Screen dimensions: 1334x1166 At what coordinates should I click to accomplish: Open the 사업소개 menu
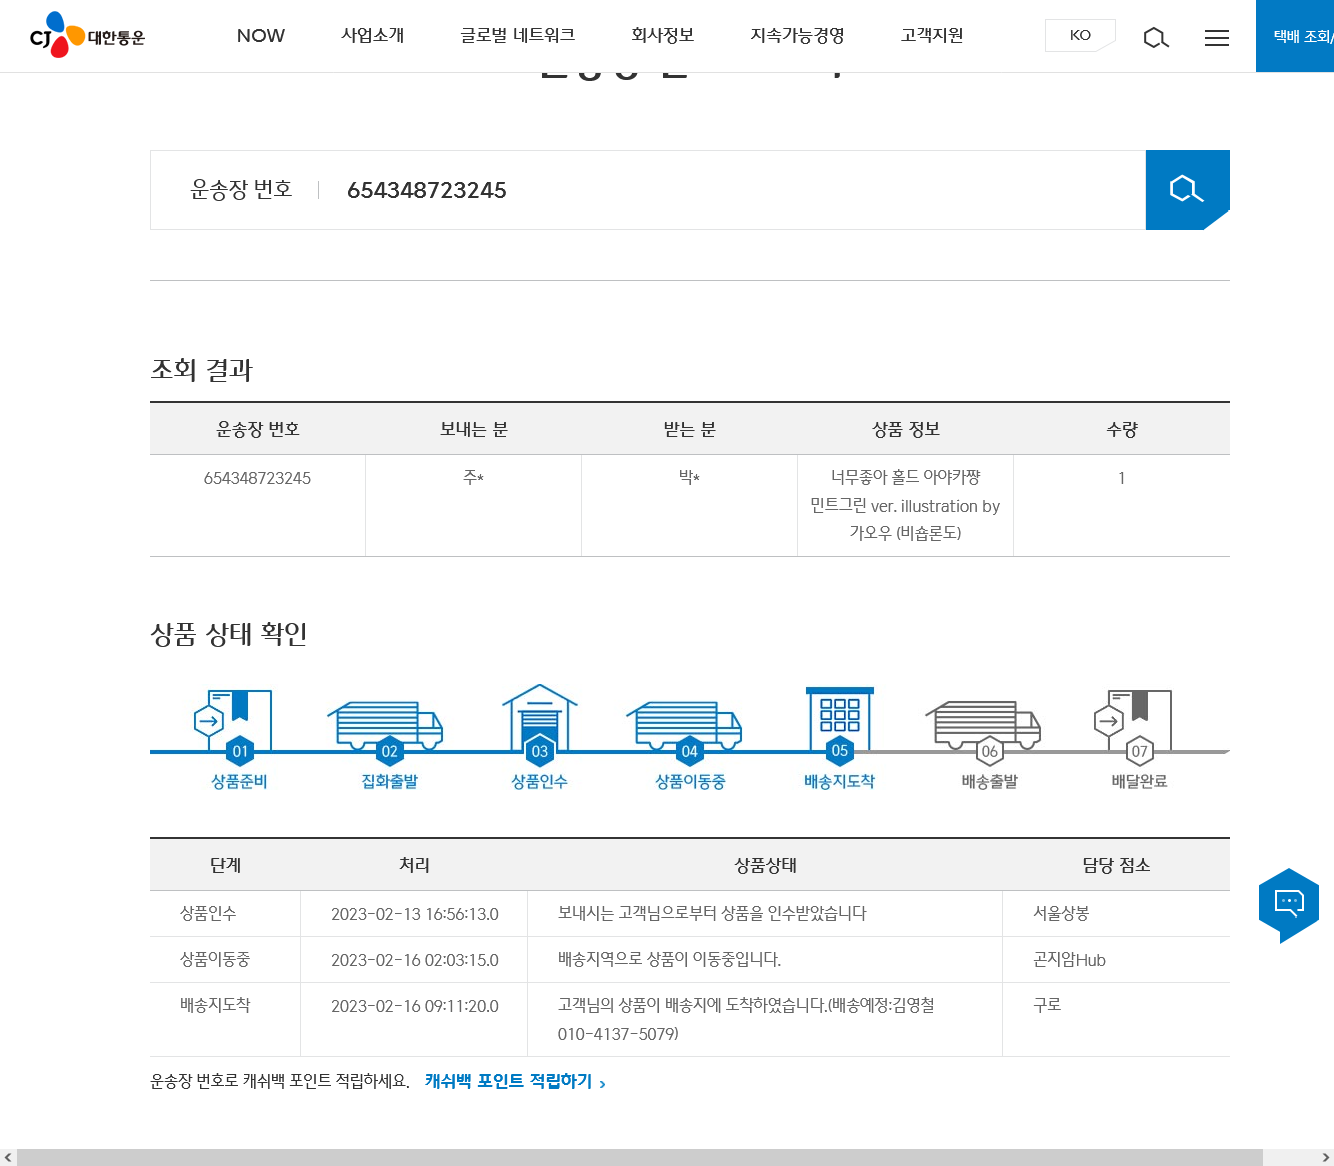(x=372, y=36)
